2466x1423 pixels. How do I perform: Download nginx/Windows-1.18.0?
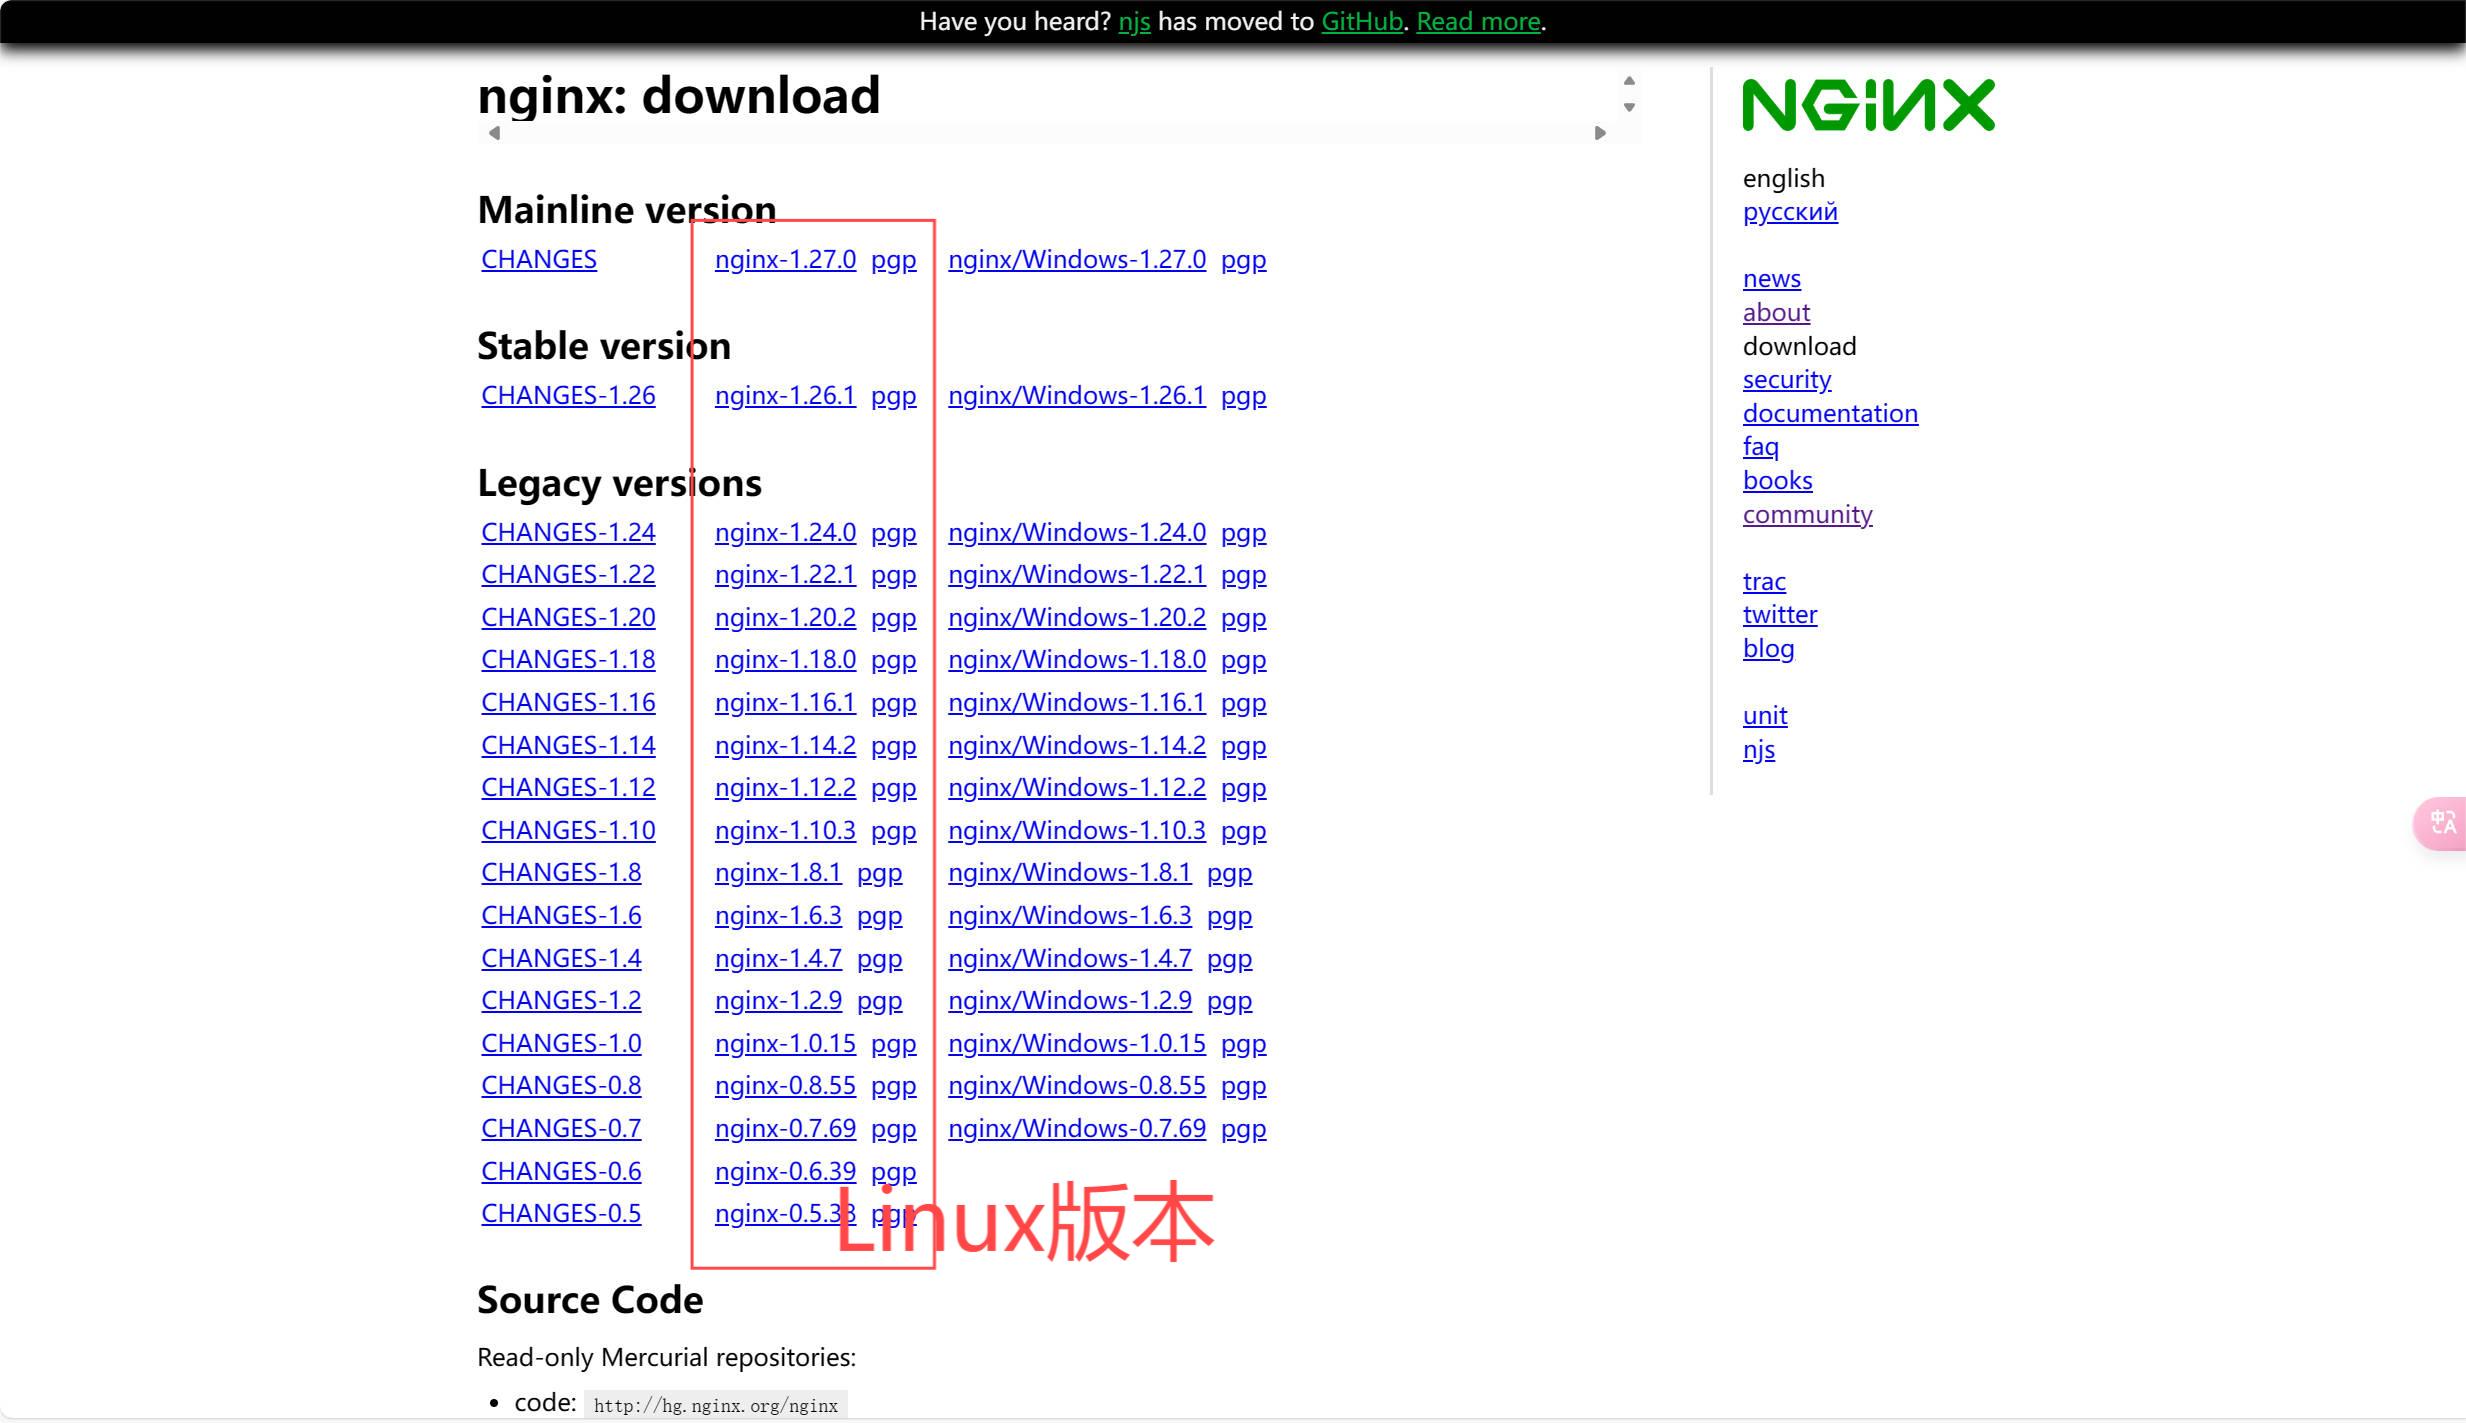1077,660
